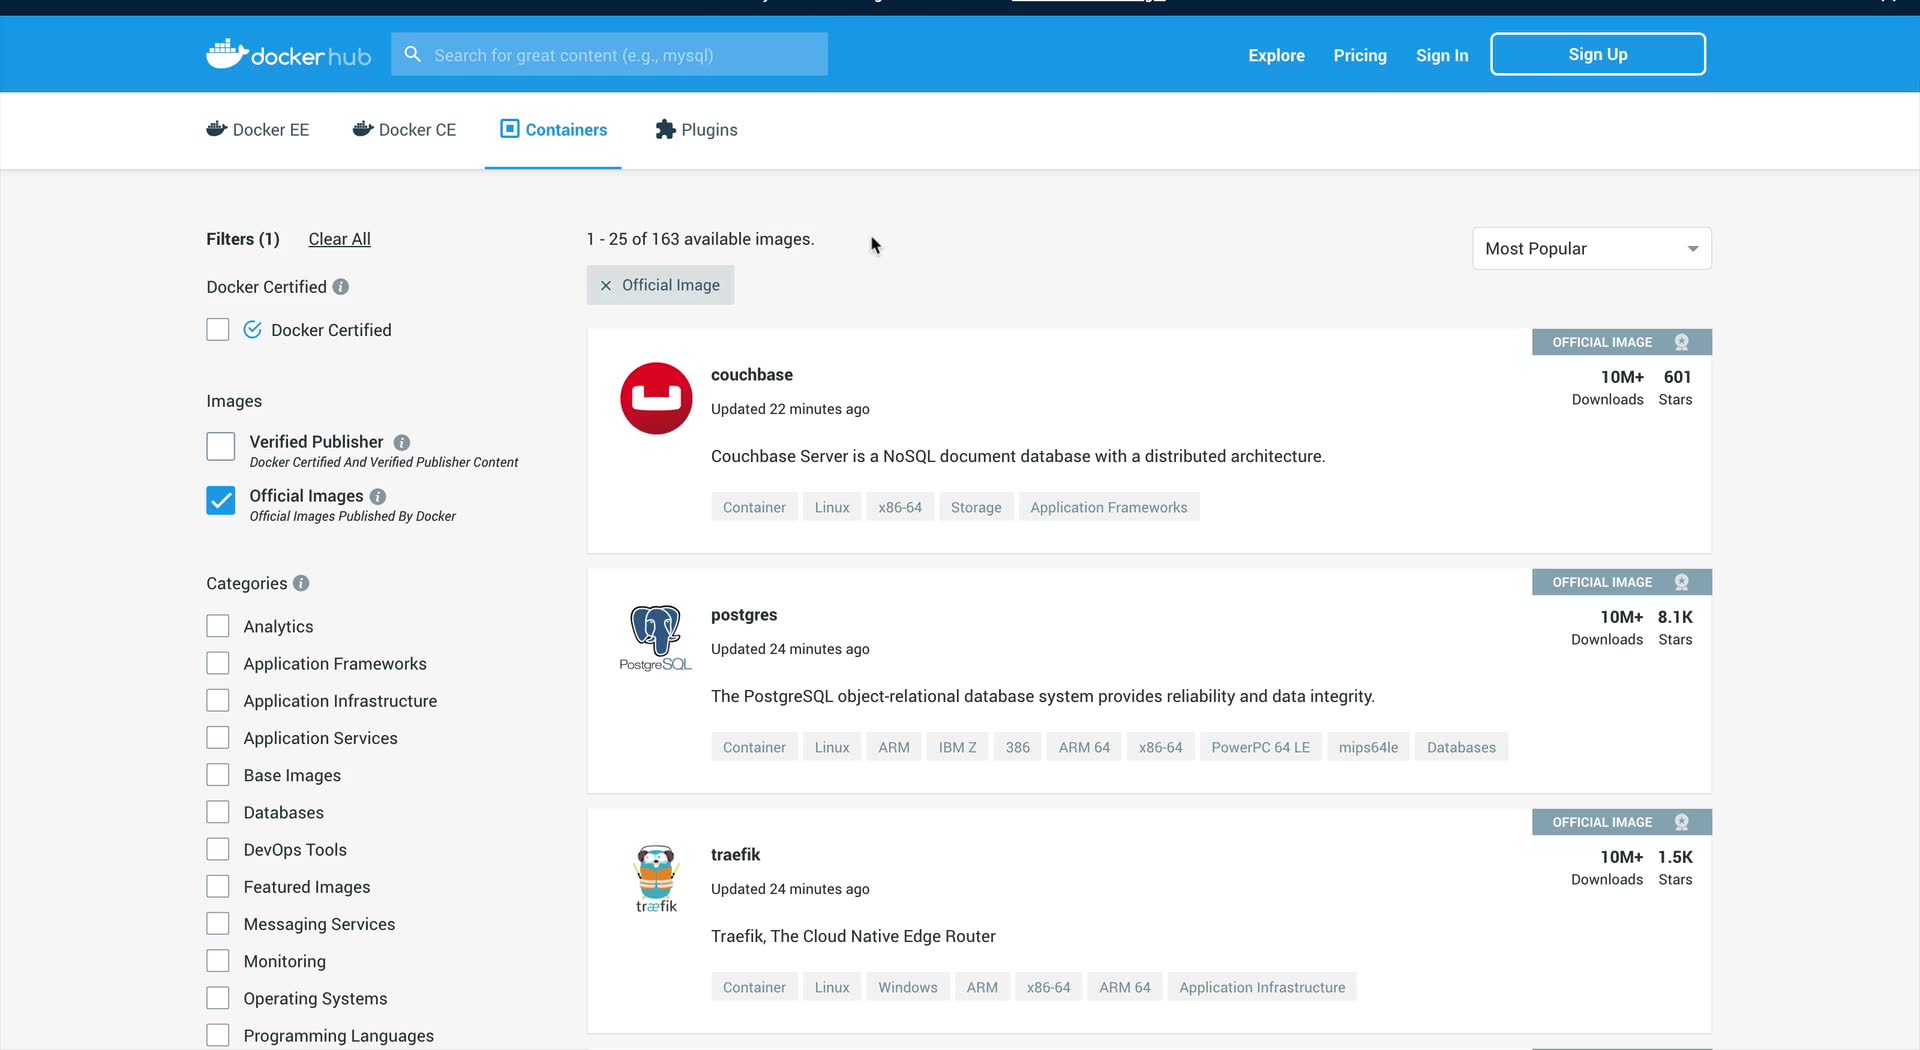
Task: Uncheck the Official Images checkbox
Action: pyautogui.click(x=221, y=500)
